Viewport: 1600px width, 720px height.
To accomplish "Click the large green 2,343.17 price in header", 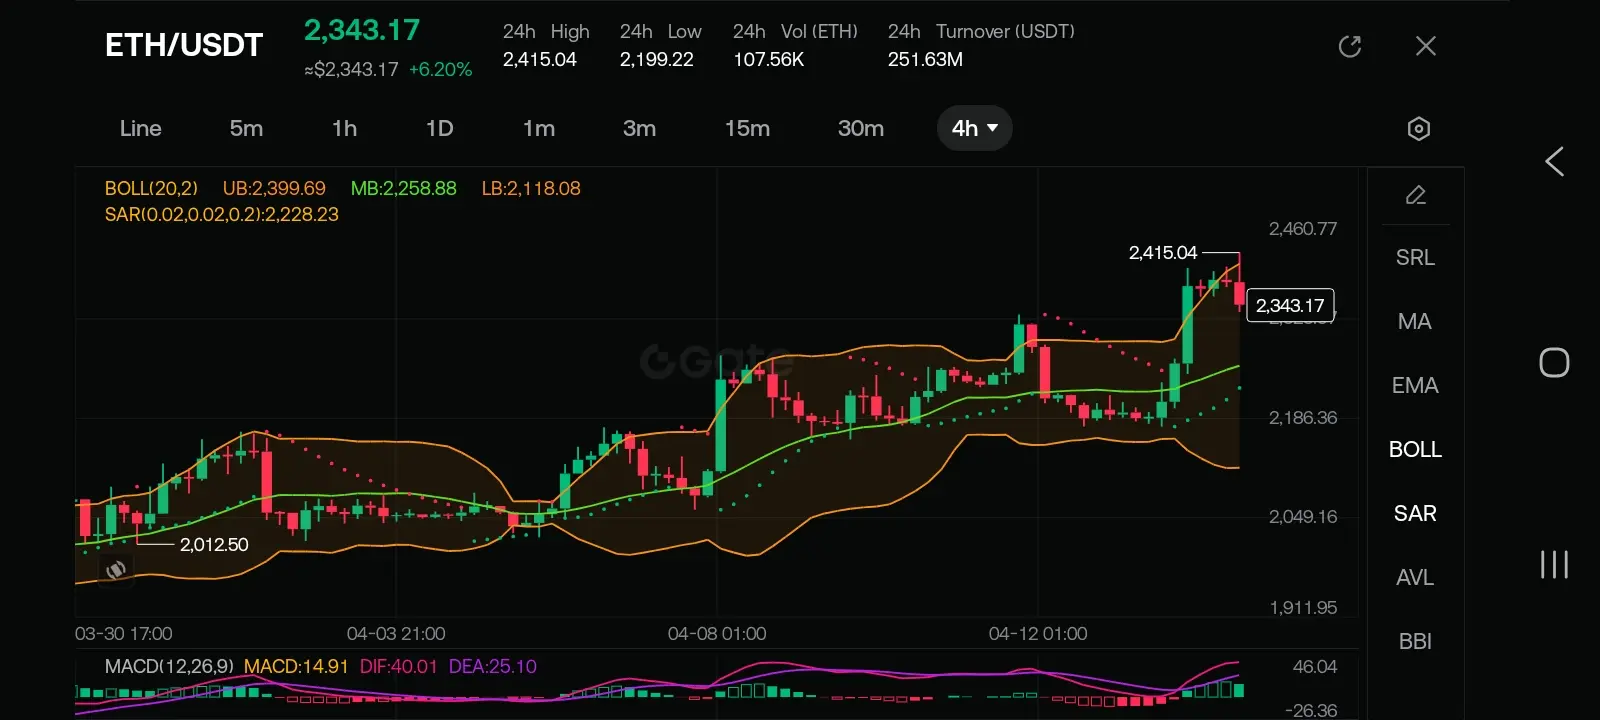I will [x=362, y=31].
